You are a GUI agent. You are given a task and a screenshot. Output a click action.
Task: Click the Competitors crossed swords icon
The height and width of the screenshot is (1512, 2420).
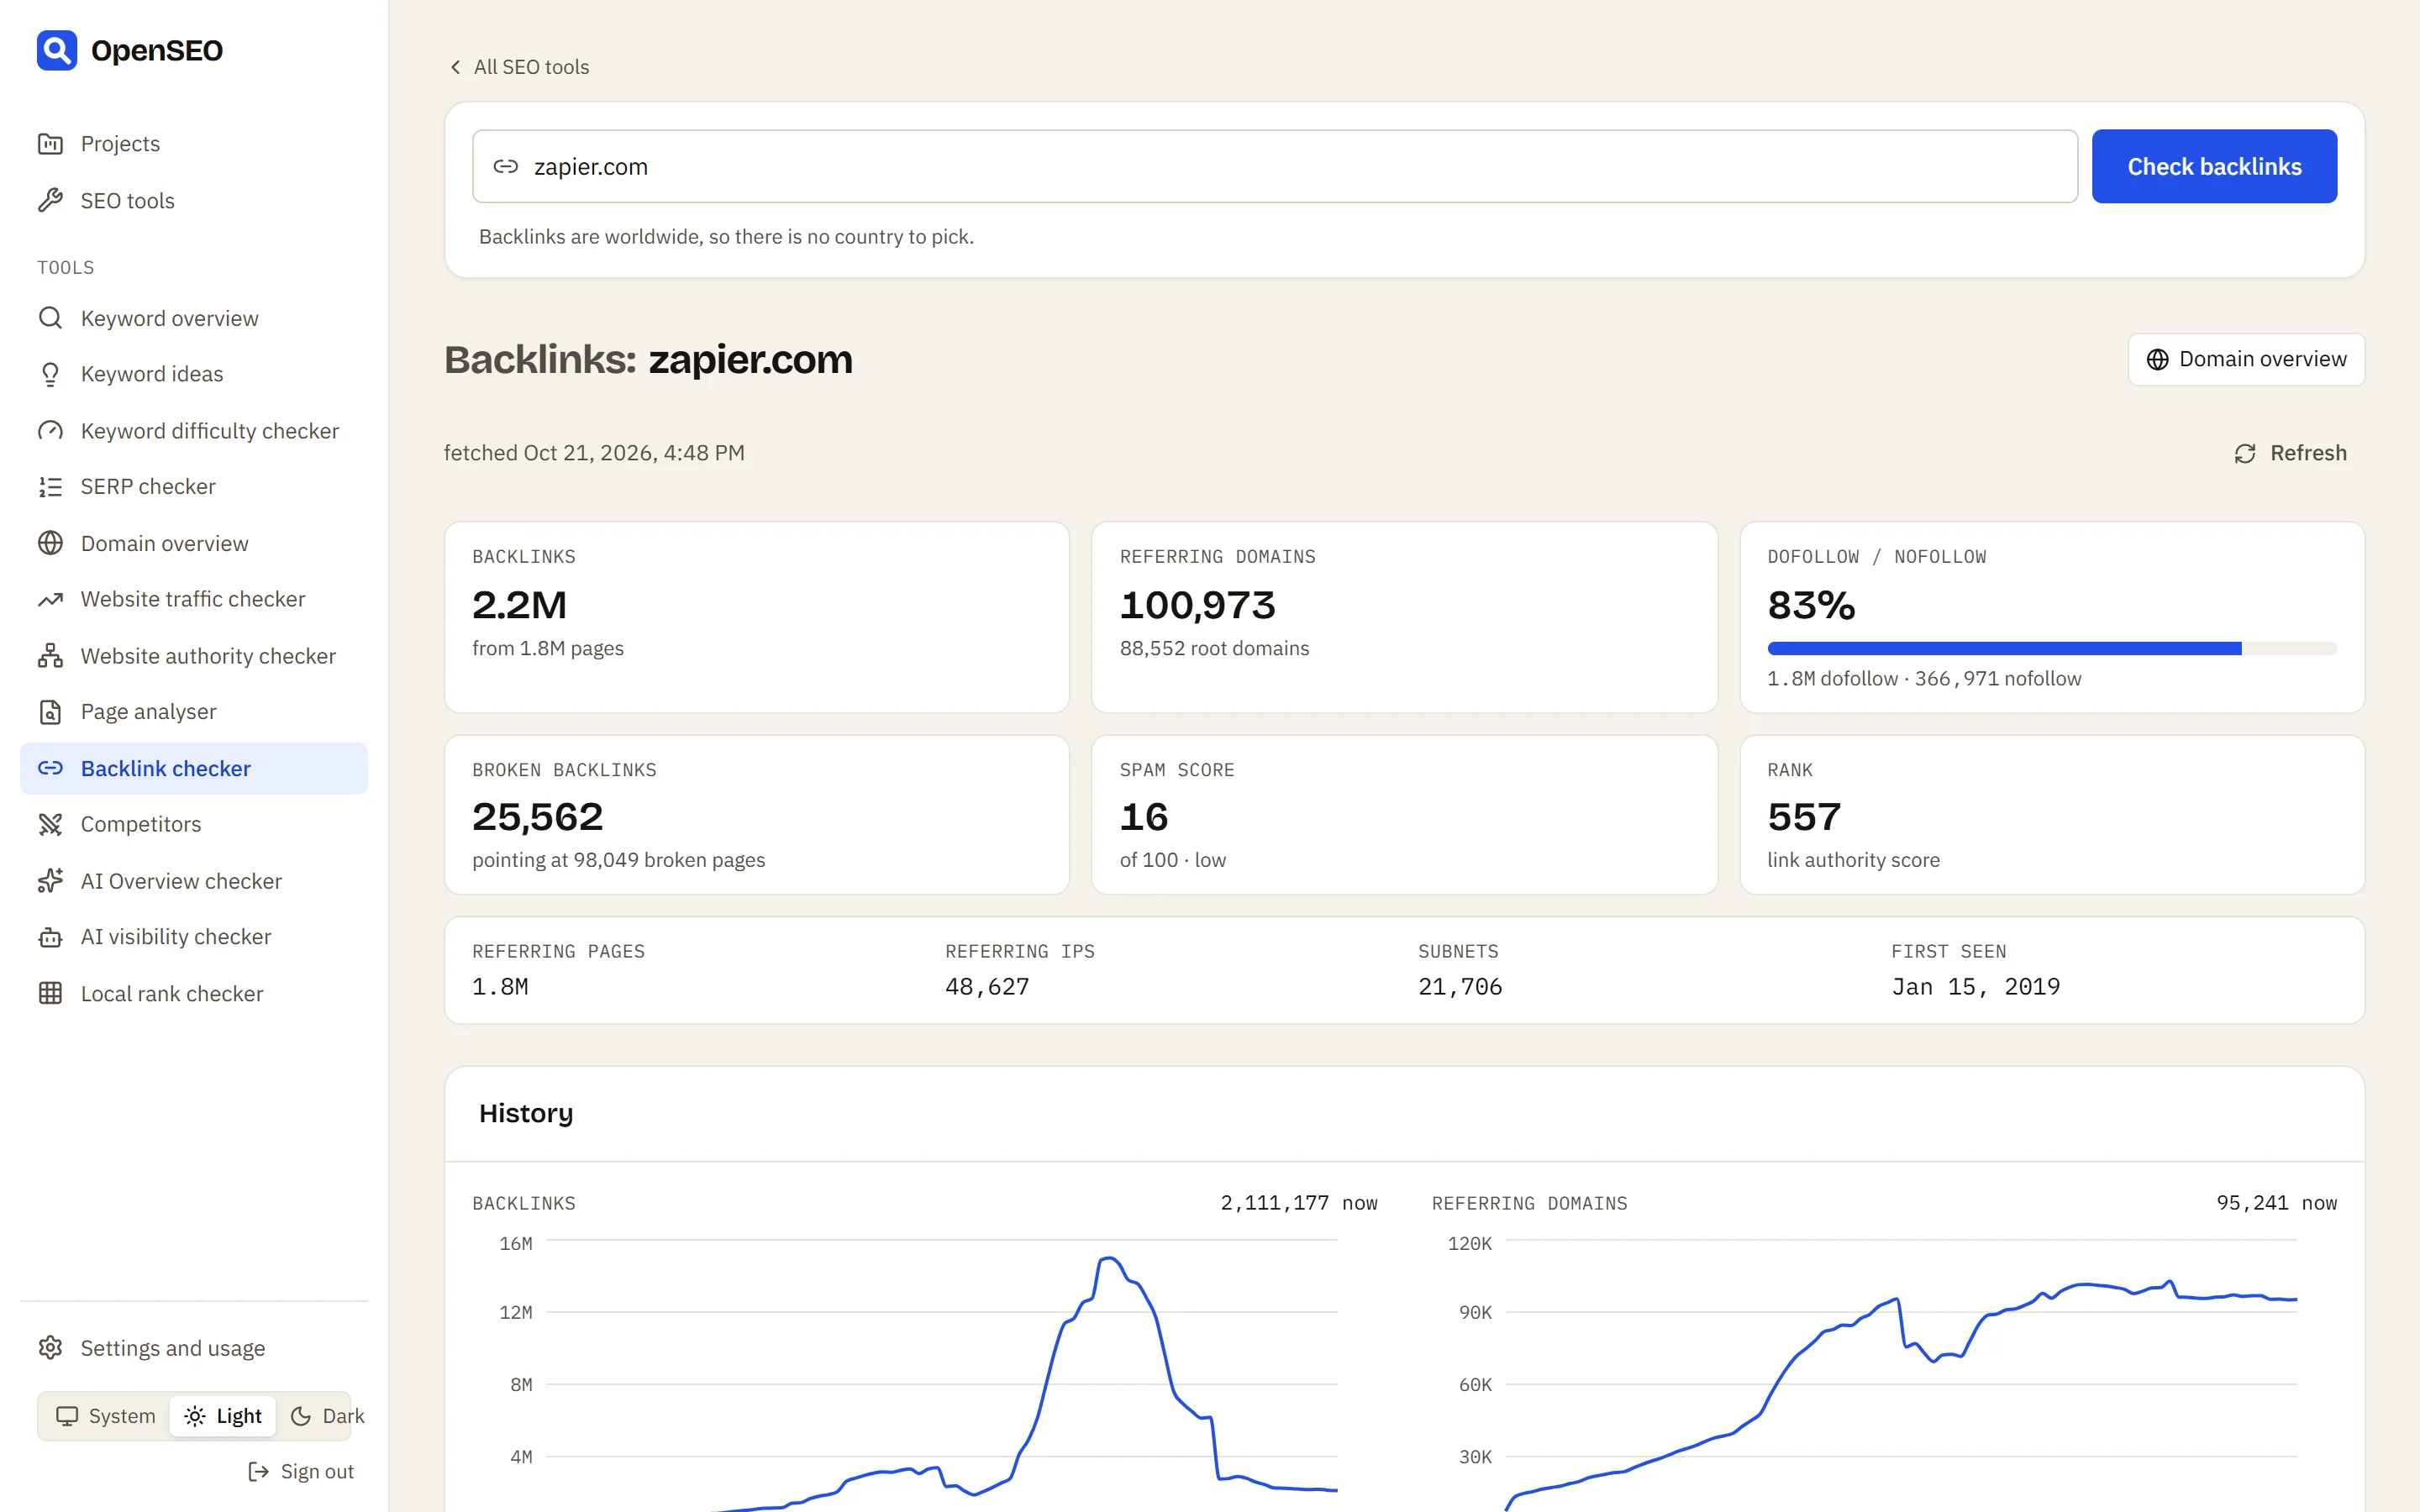click(x=50, y=824)
